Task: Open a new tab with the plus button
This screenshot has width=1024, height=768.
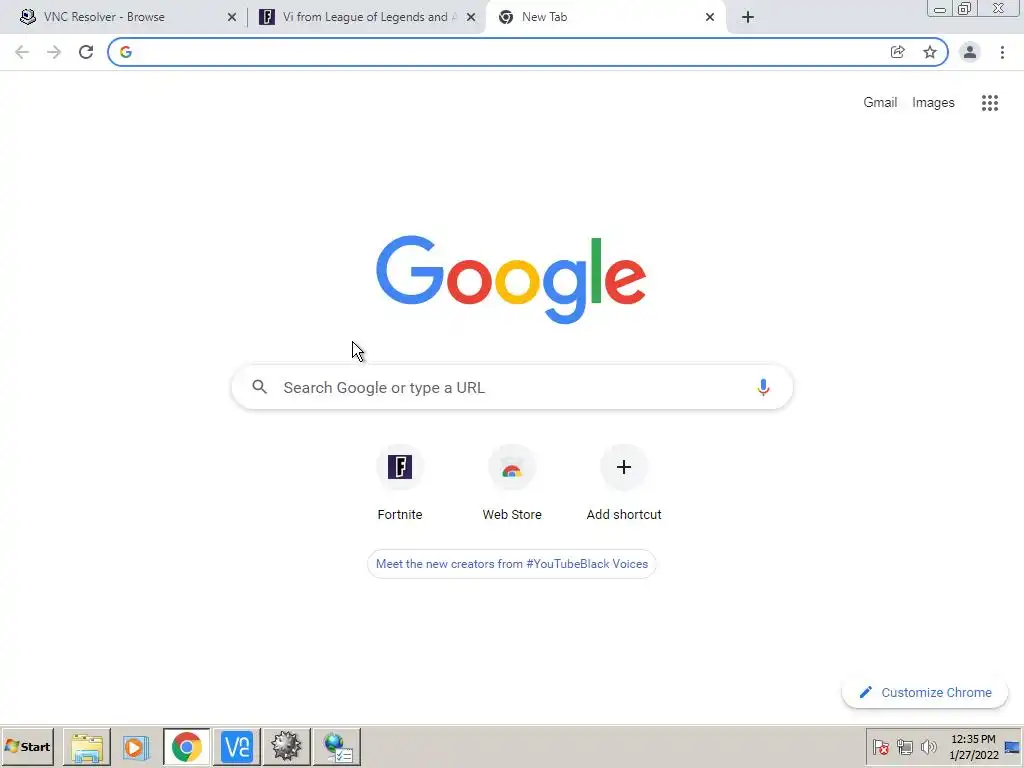Action: pos(748,17)
